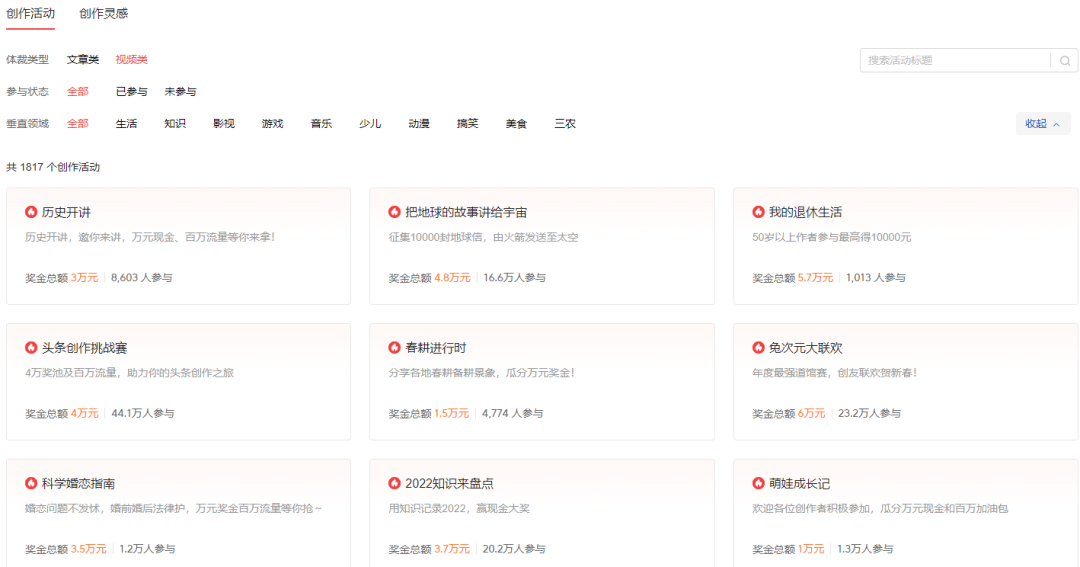Filter by 已参与 participation status

[131, 92]
